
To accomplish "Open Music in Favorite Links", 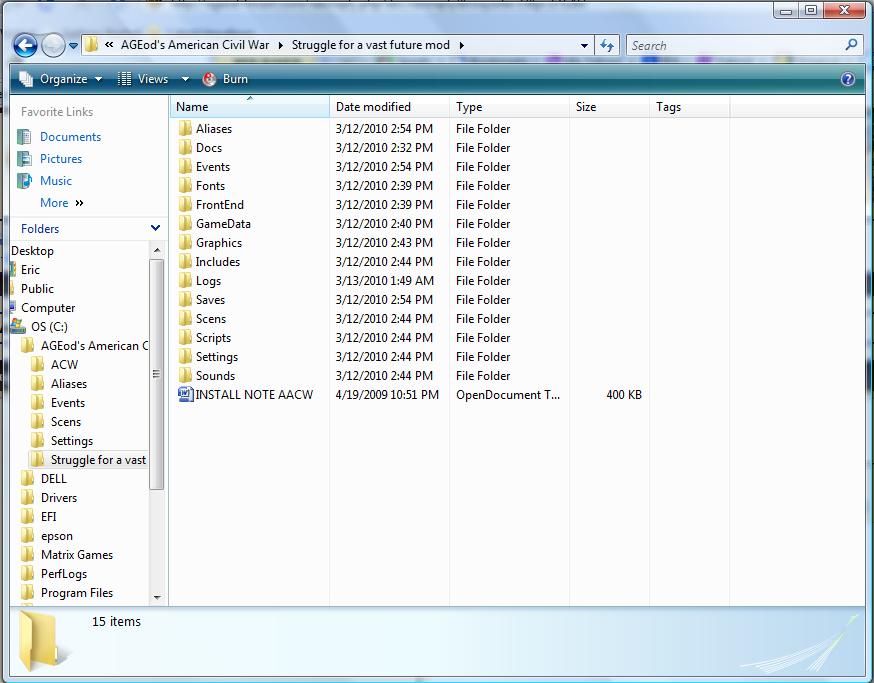I will click(56, 181).
